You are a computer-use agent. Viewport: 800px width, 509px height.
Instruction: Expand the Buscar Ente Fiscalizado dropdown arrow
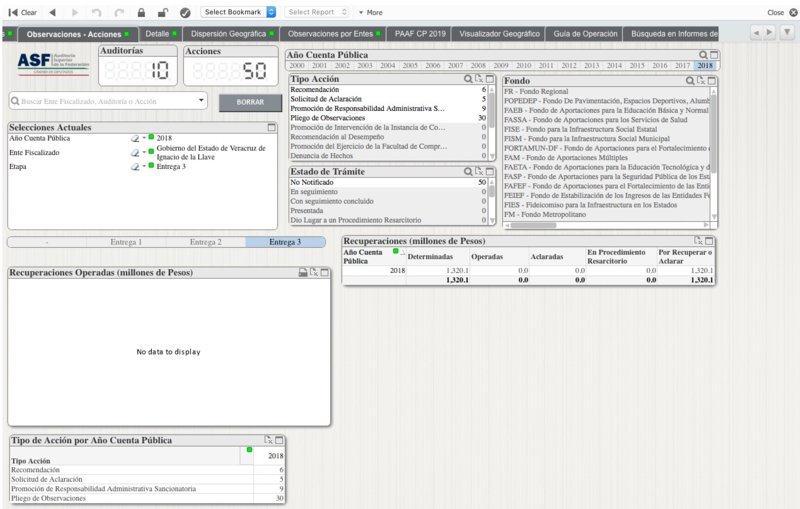click(x=201, y=101)
